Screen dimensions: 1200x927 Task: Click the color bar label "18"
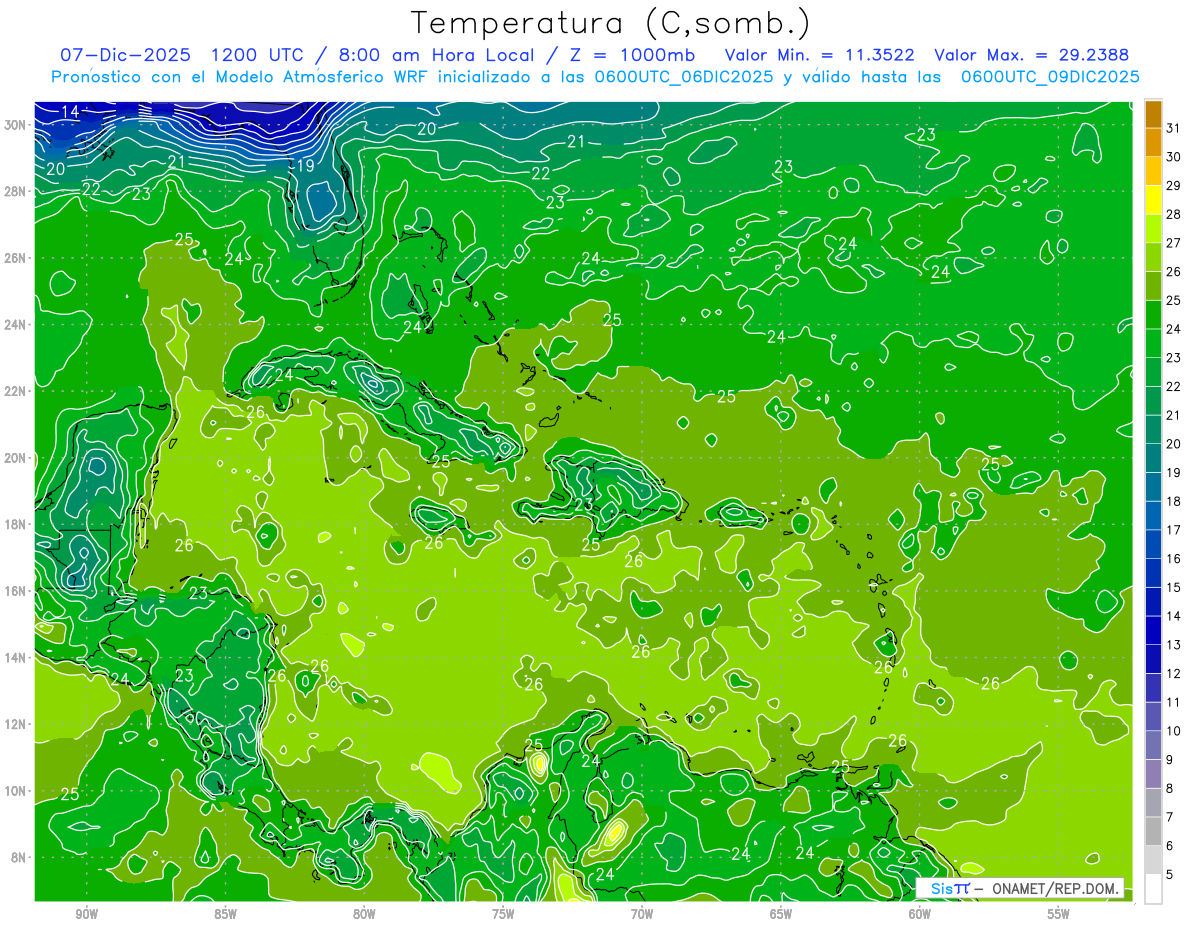(x=1174, y=501)
